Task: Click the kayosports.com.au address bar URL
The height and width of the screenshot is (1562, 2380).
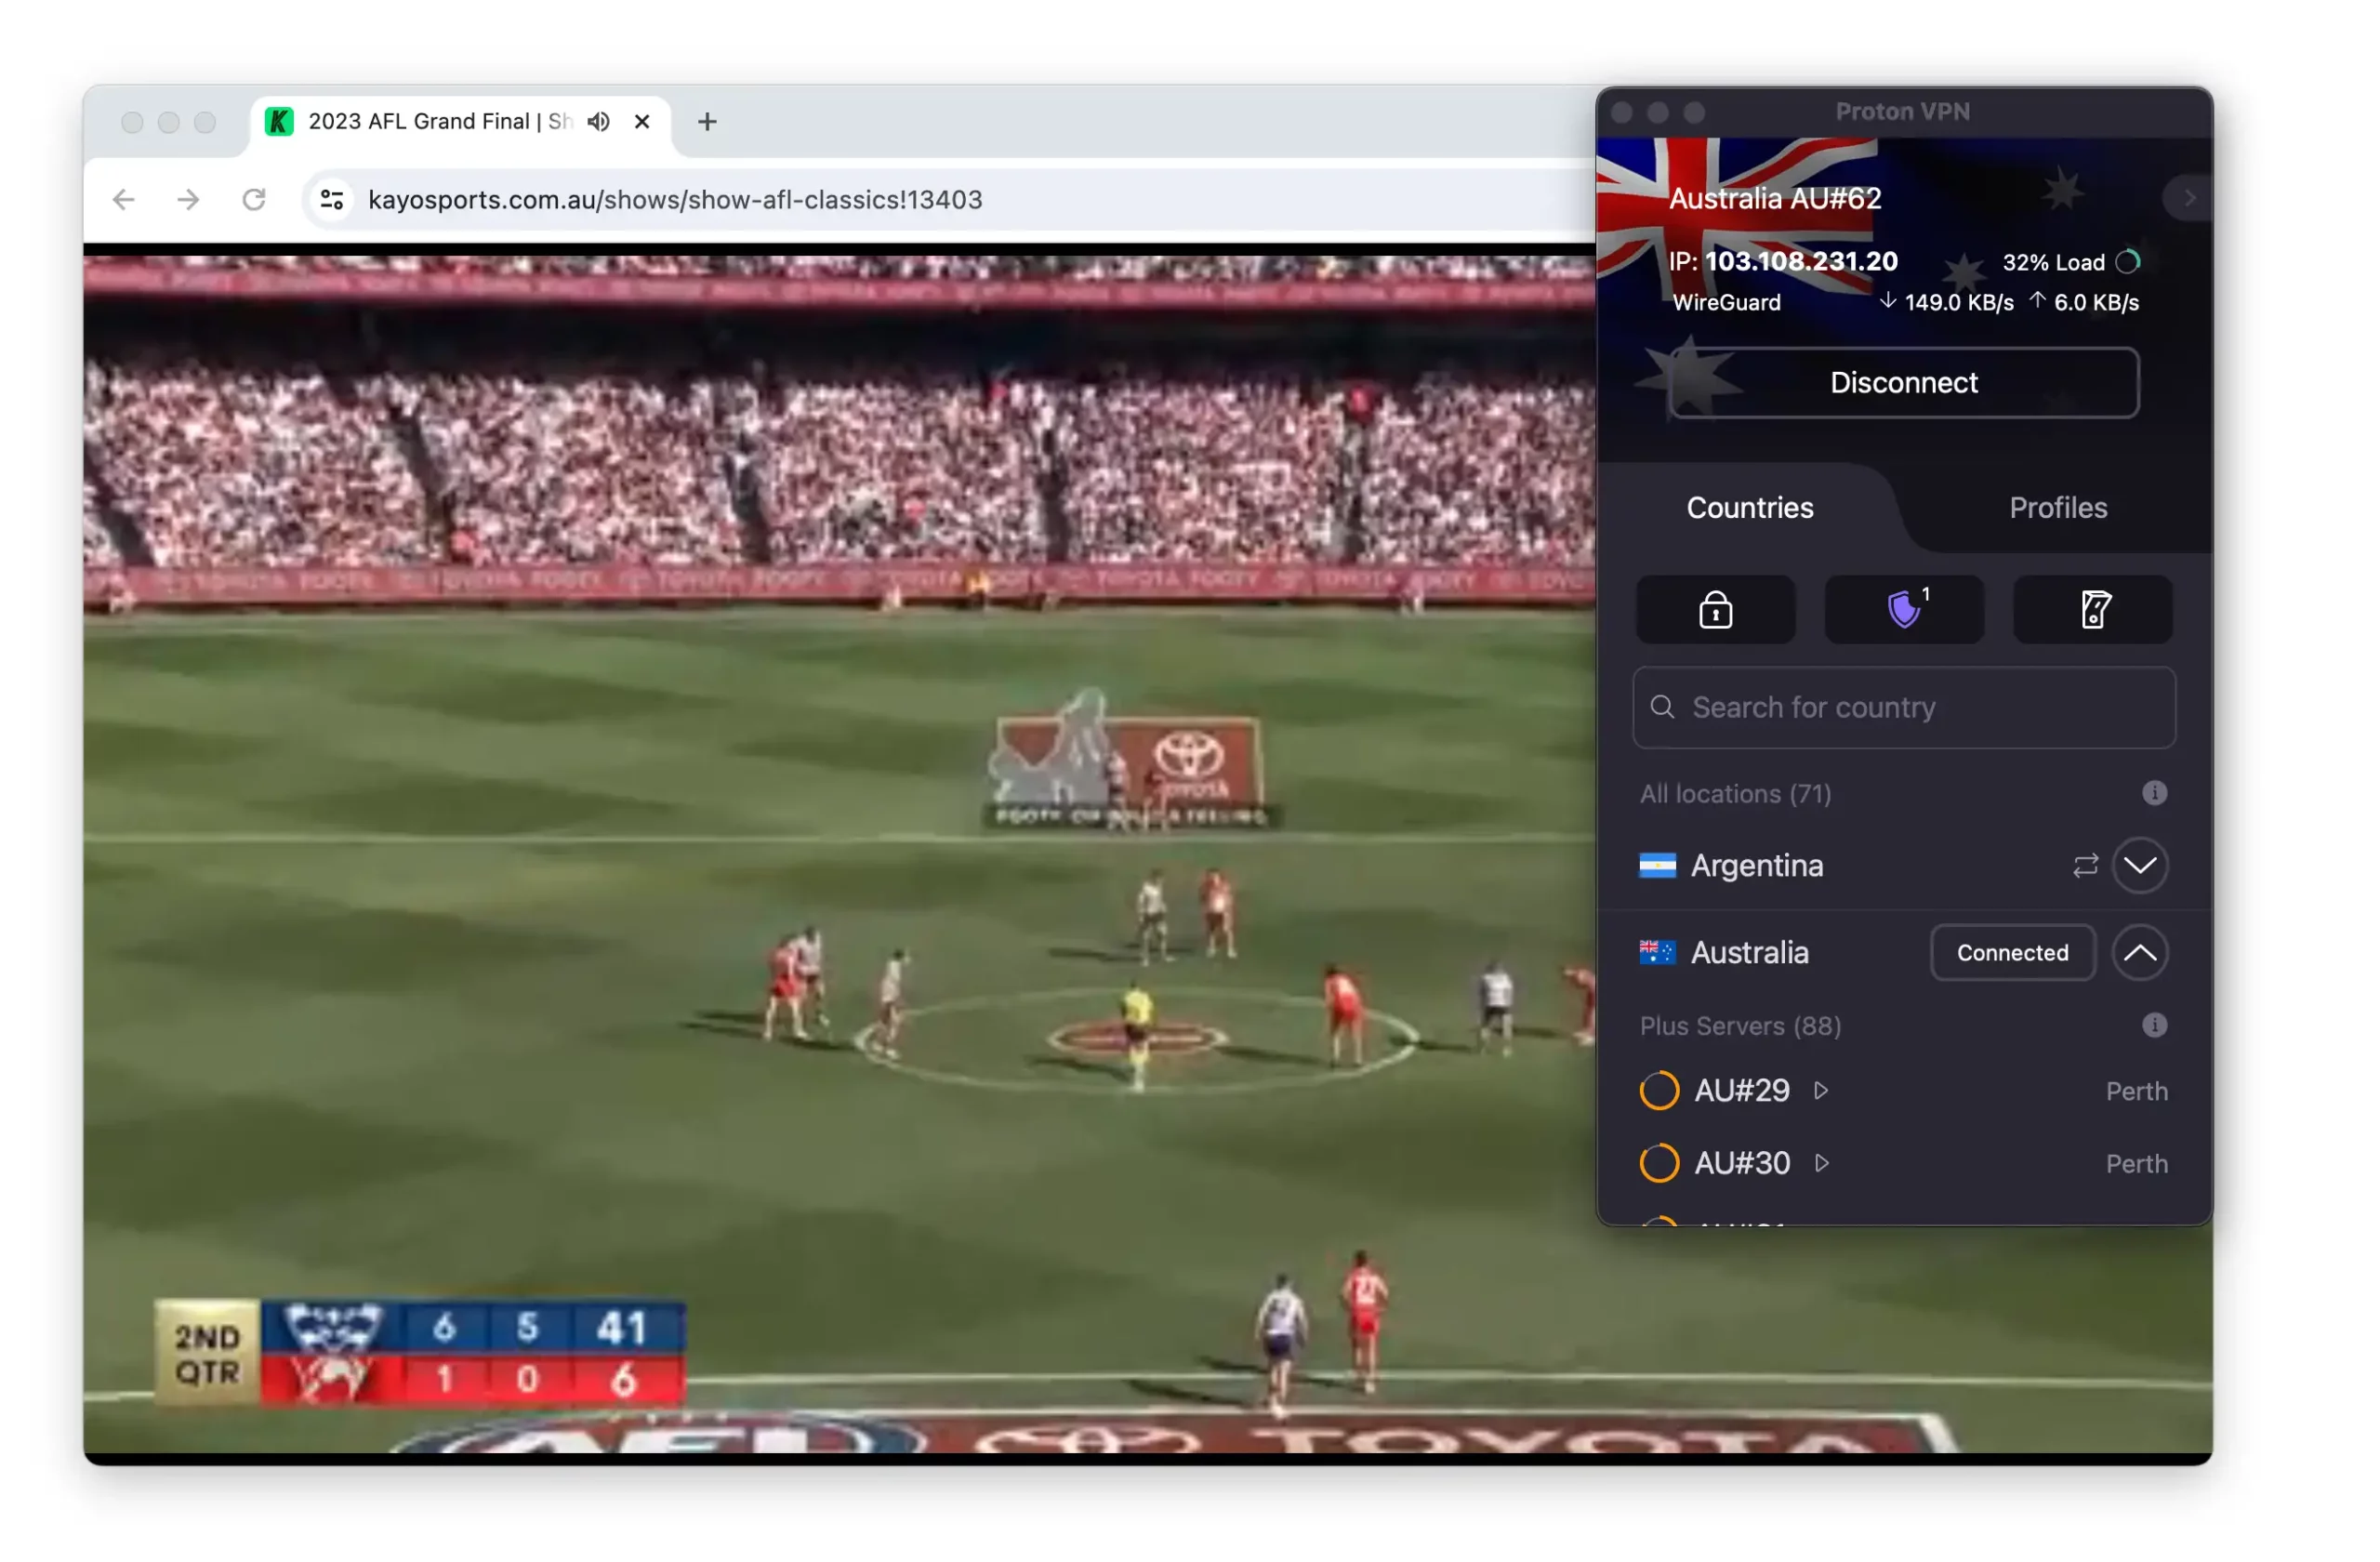Action: [x=675, y=199]
